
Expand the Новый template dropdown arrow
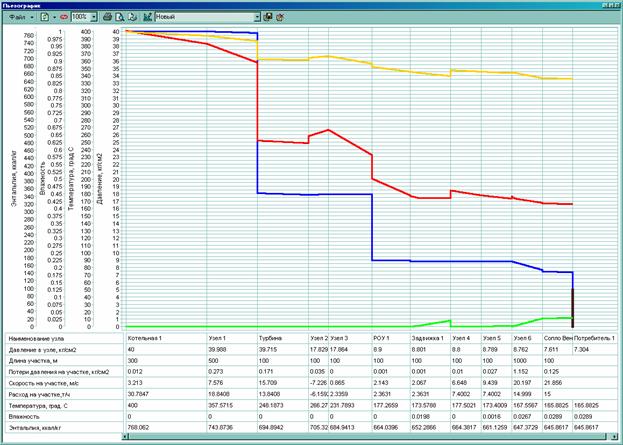click(256, 18)
